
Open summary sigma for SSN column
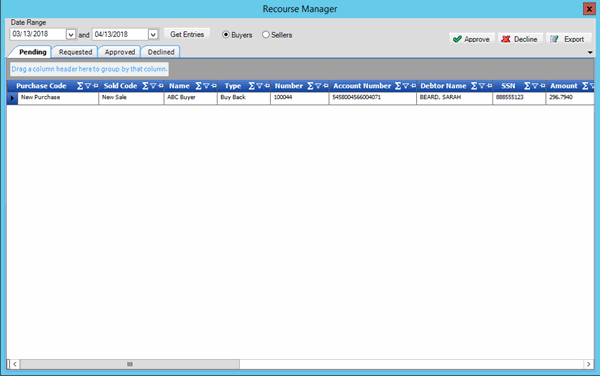(527, 86)
